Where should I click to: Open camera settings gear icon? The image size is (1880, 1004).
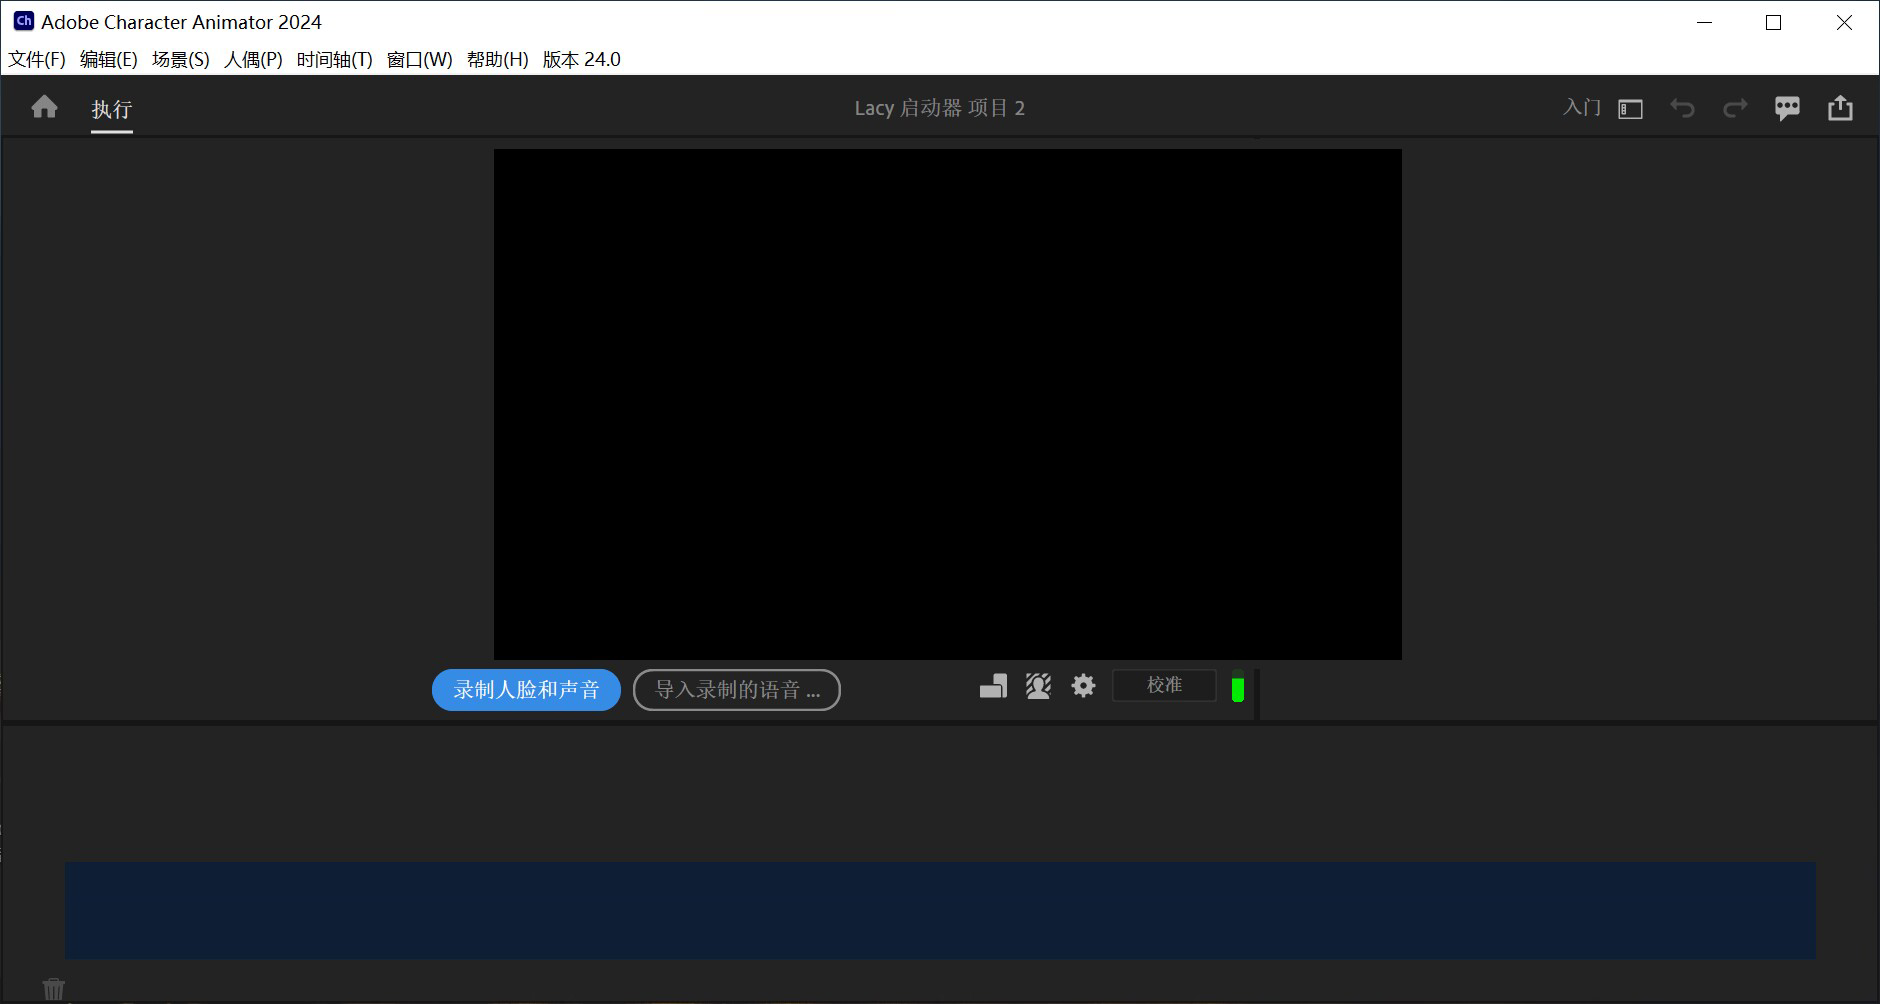click(x=1083, y=685)
